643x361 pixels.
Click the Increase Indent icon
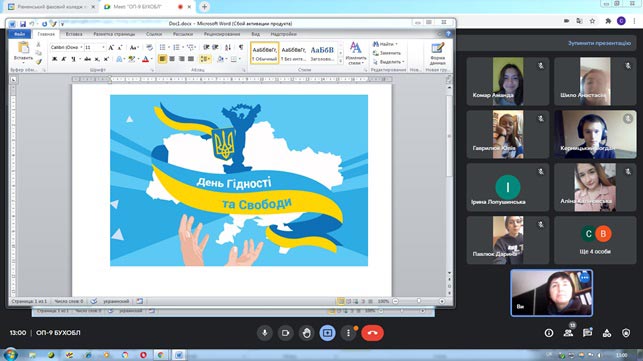[215, 48]
